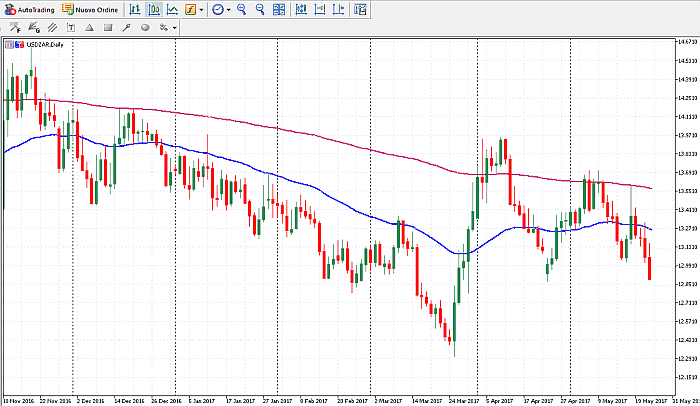Select the text label tool

click(72, 27)
